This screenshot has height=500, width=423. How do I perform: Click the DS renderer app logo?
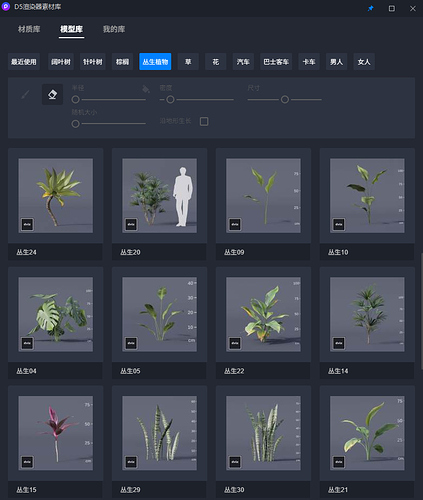tap(6, 7)
